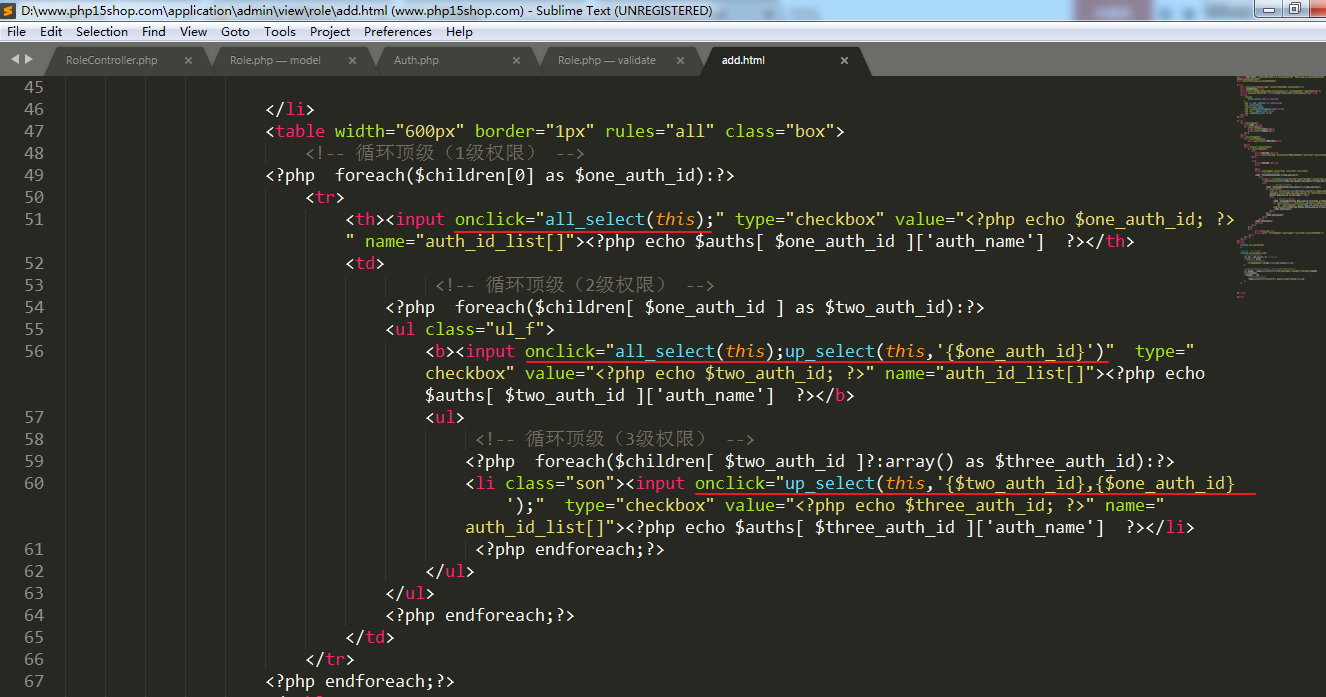Close the active add.html tab
This screenshot has height=697, width=1326.
pos(844,61)
